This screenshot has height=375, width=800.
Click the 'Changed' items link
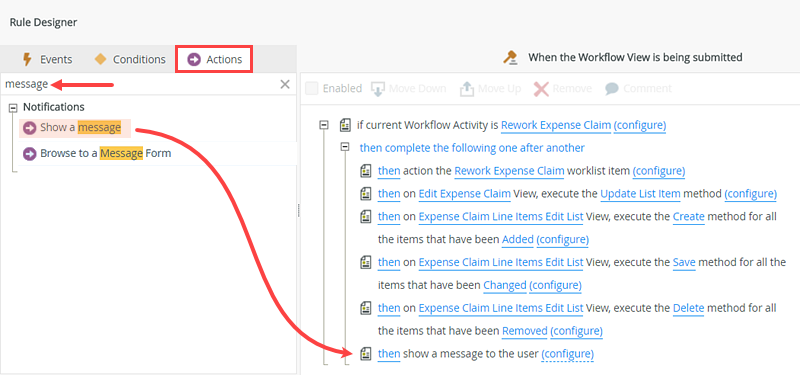[x=505, y=285]
